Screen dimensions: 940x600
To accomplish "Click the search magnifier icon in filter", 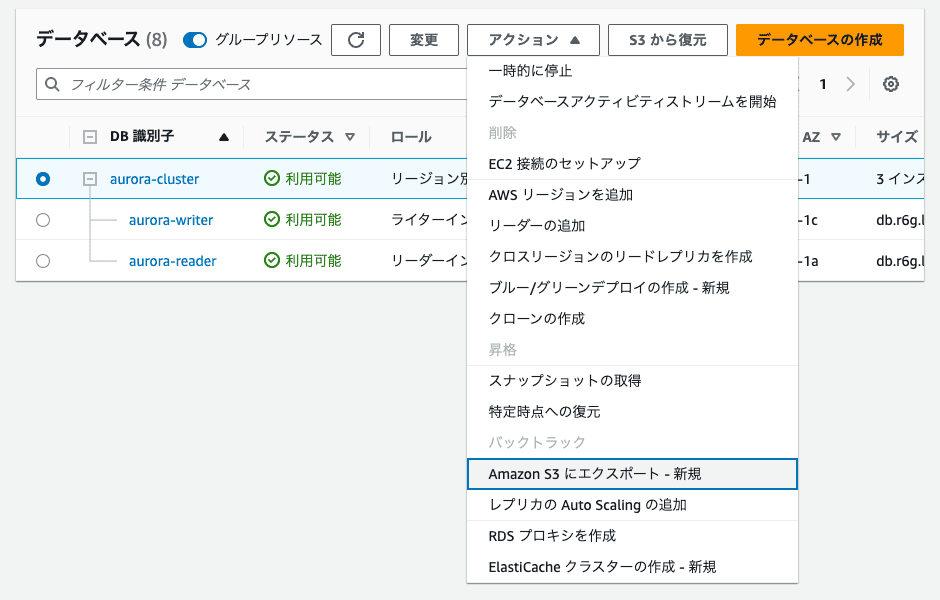I will [52, 84].
